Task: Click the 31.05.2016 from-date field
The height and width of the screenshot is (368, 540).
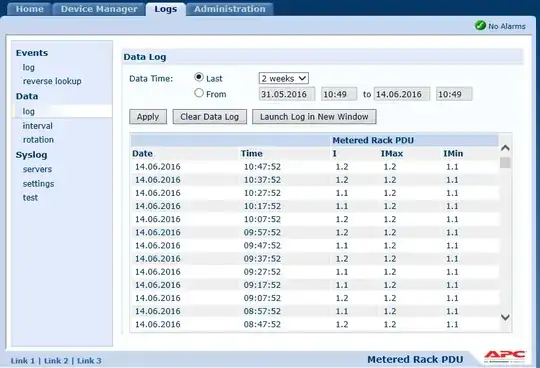Action: click(x=287, y=94)
